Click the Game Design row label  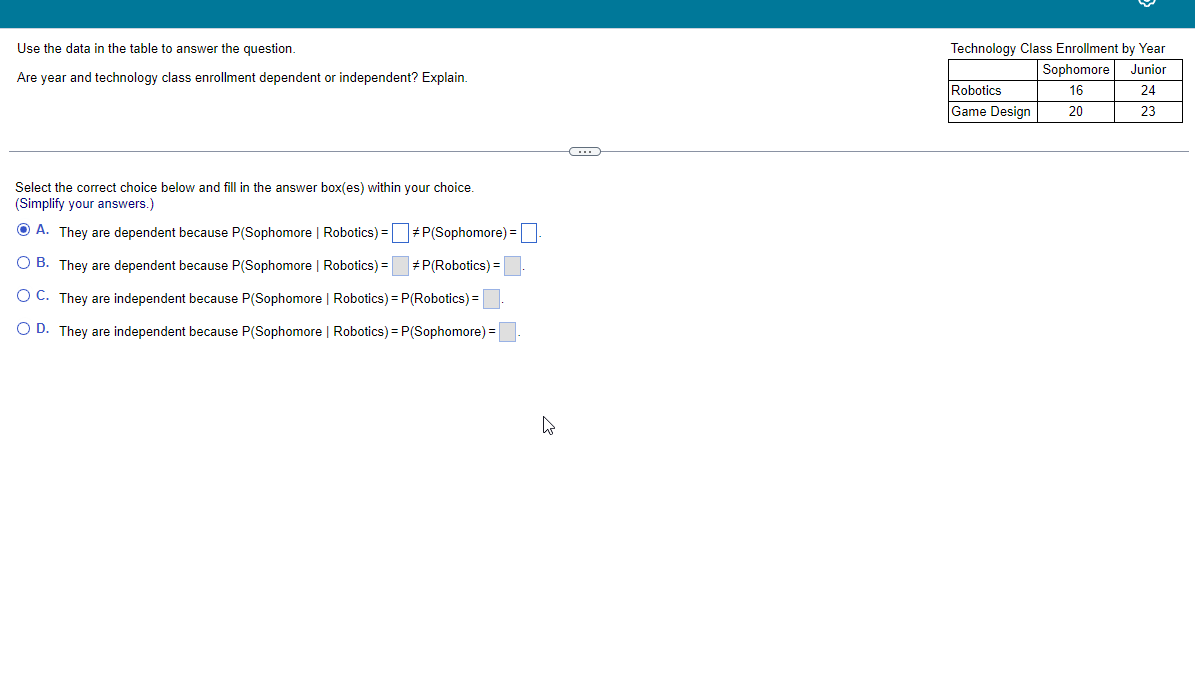tap(991, 111)
